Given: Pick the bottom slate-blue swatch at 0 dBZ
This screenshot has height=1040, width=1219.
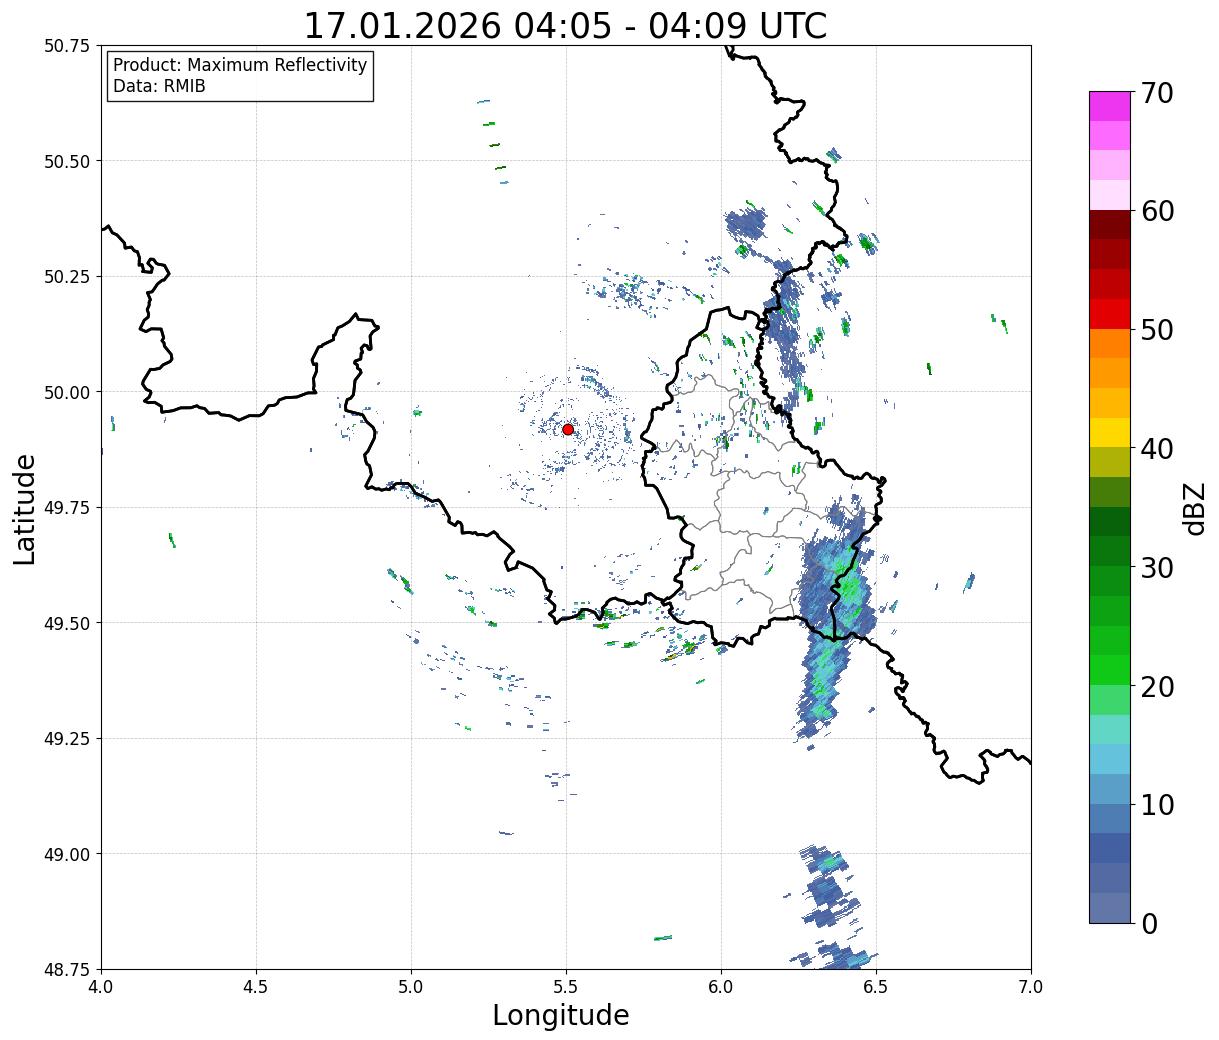Looking at the screenshot, I should tap(1110, 907).
